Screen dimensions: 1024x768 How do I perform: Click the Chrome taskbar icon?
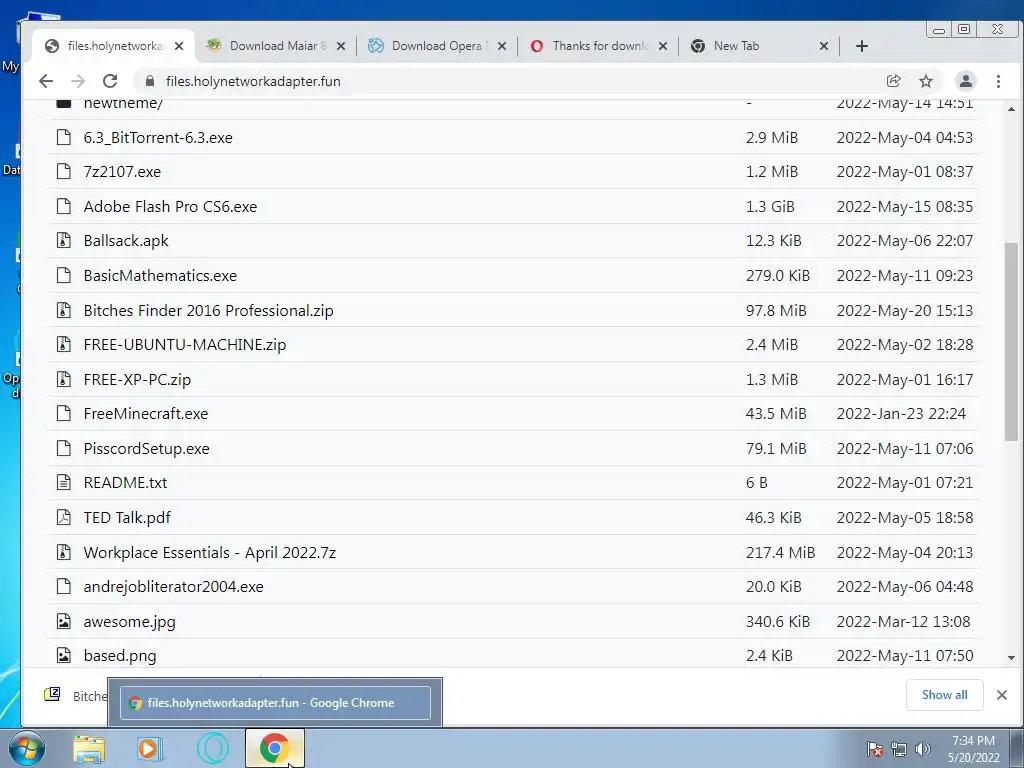(x=274, y=748)
